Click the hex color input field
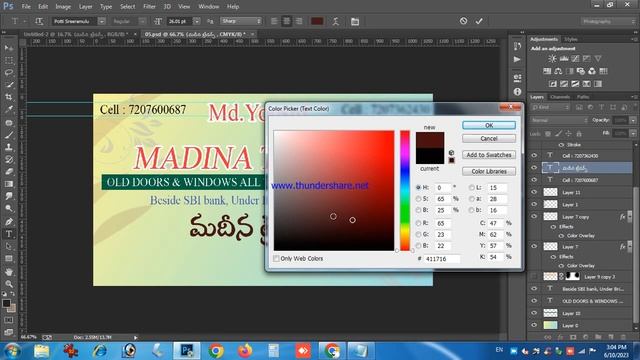 (x=442, y=259)
